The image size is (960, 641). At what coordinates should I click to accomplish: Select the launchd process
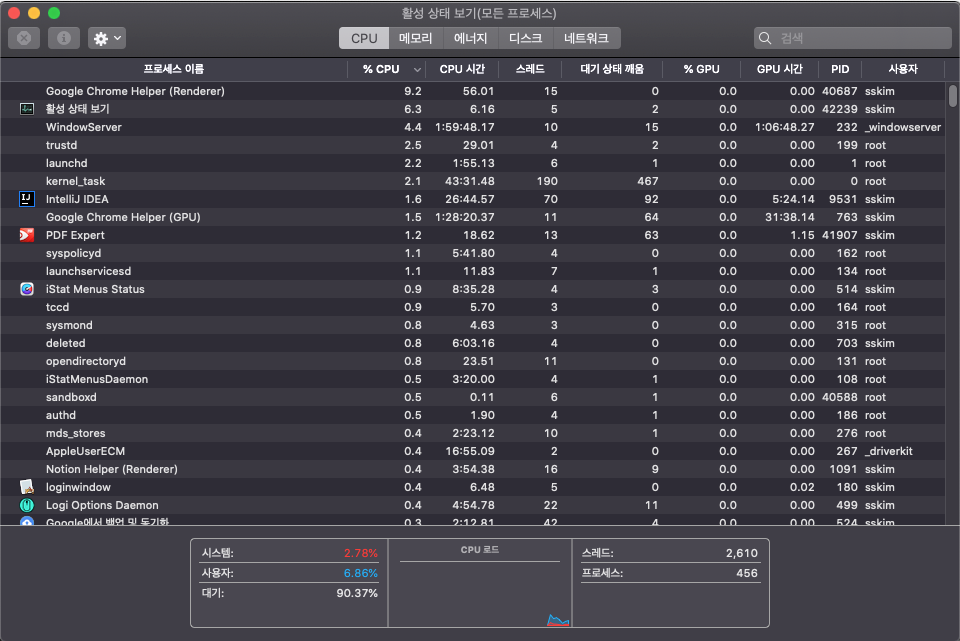click(473, 163)
